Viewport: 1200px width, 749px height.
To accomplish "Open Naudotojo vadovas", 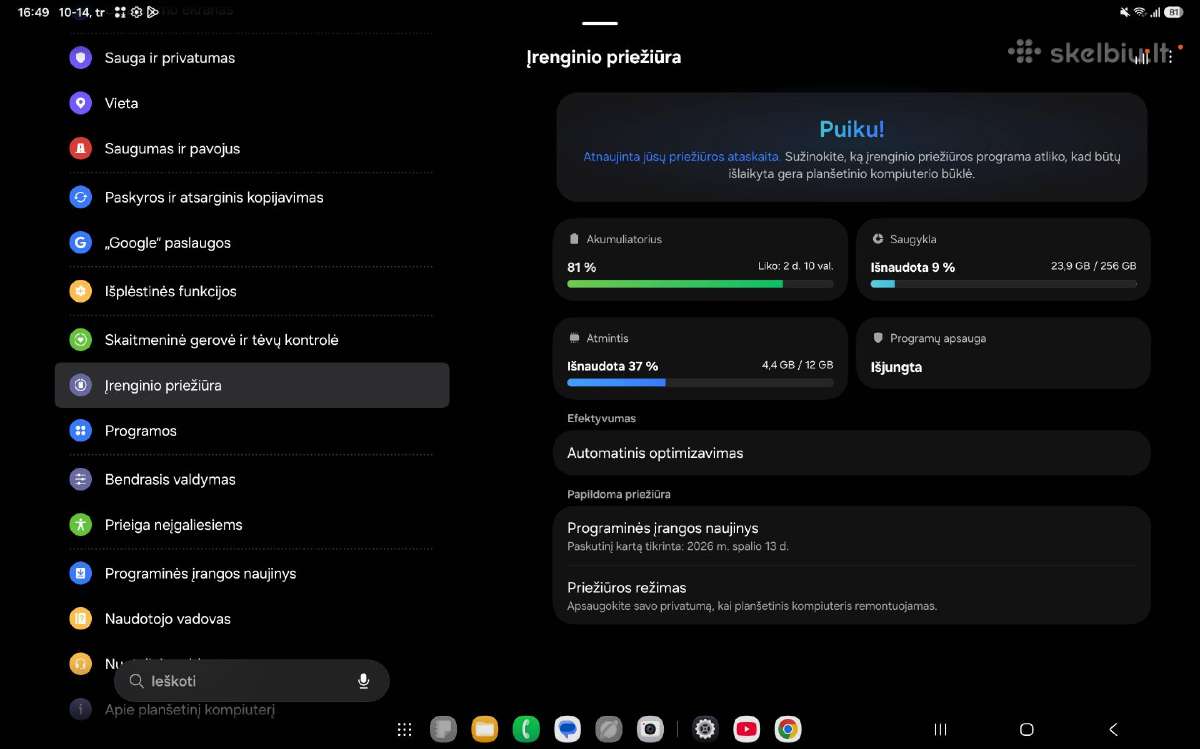I will point(252,619).
